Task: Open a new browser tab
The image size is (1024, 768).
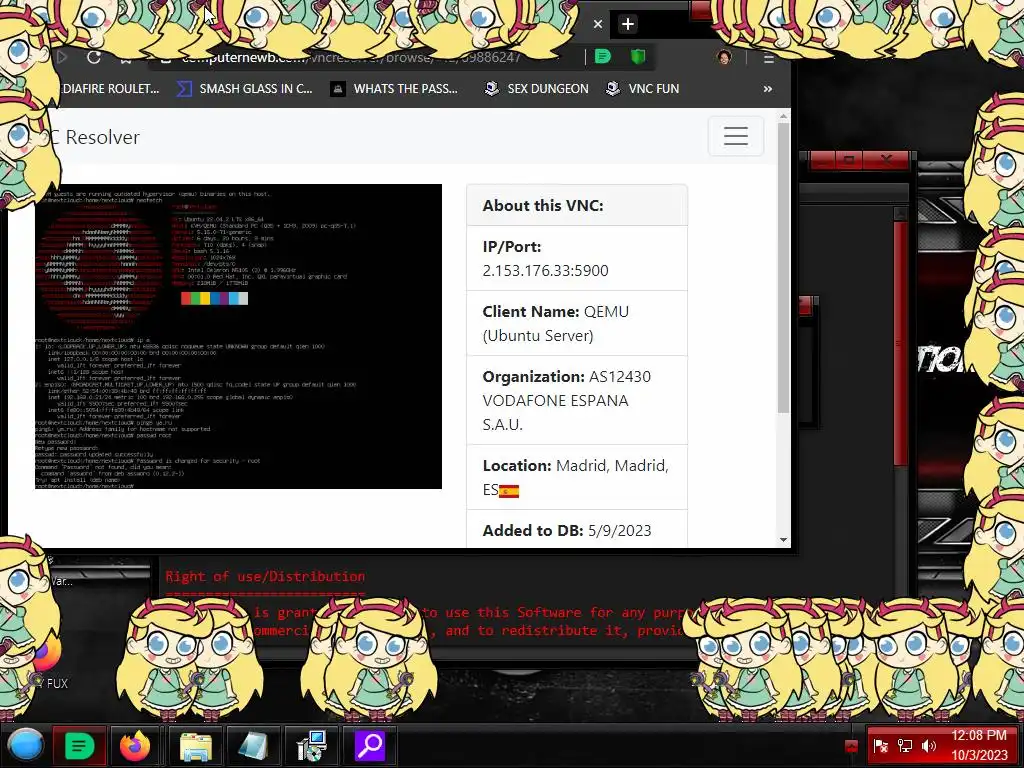Action: [628, 24]
